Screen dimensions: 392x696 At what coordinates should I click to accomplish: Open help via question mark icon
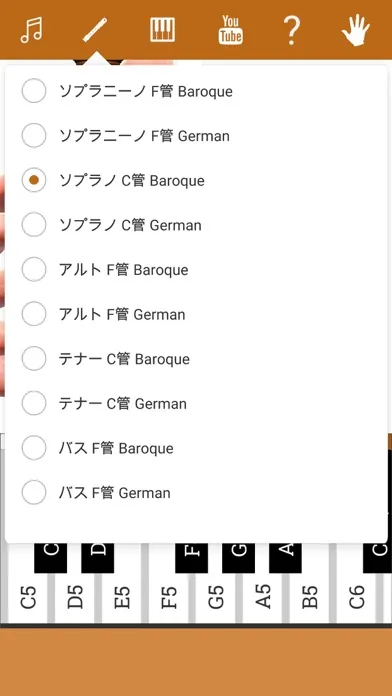click(291, 30)
